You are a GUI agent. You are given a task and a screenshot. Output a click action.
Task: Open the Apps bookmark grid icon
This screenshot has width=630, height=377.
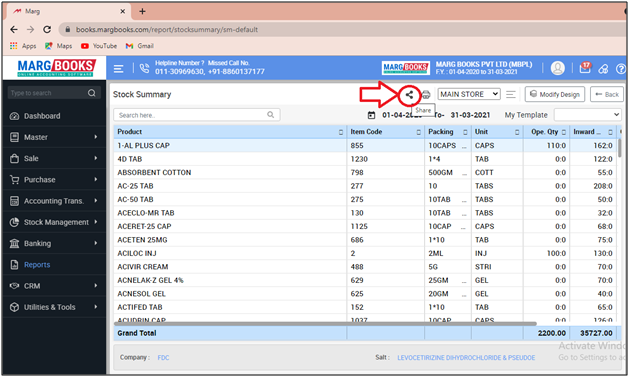click(x=14, y=46)
